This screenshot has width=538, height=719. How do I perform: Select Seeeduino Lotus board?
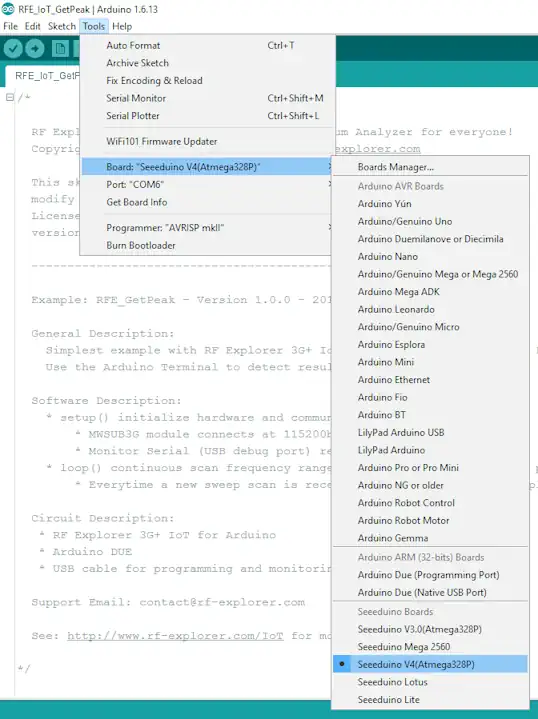(430, 682)
